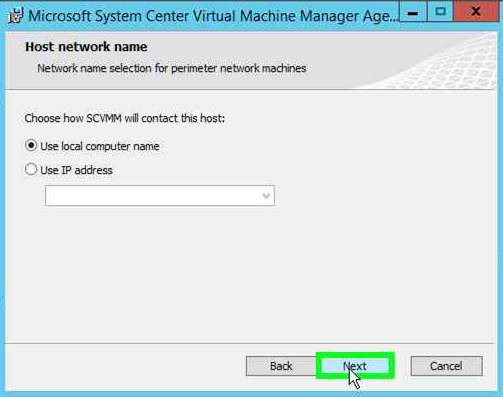This screenshot has width=503, height=397.
Task: Click the 'Host network name' heading
Action: pos(86,47)
